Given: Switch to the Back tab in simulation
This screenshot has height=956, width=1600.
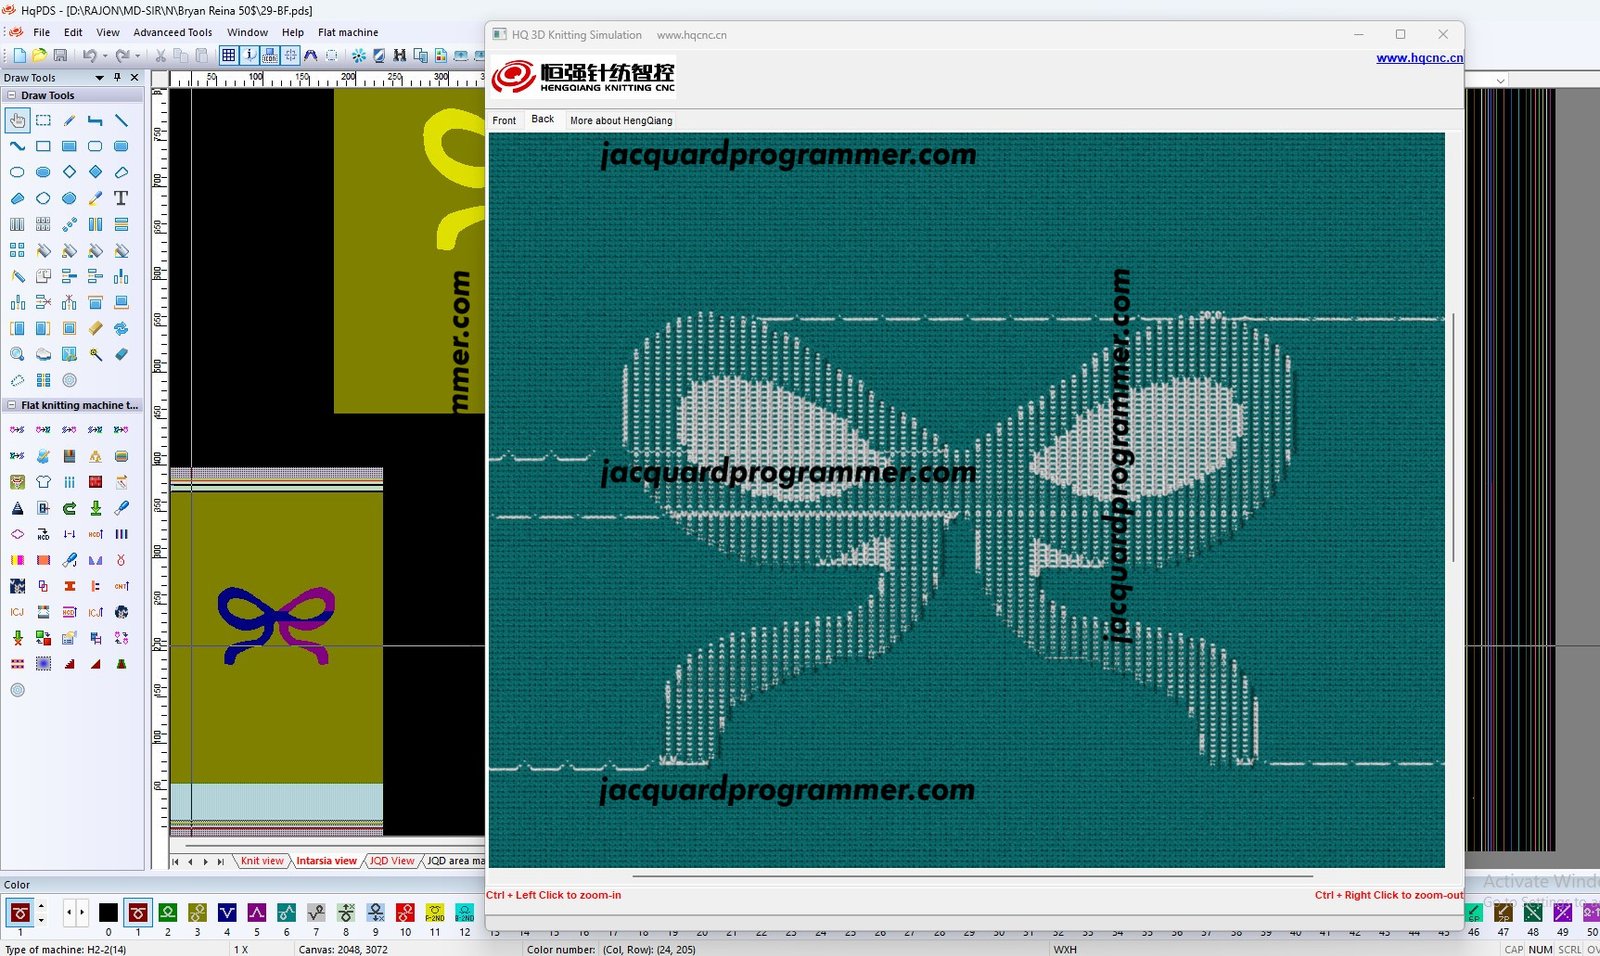Looking at the screenshot, I should click(542, 119).
